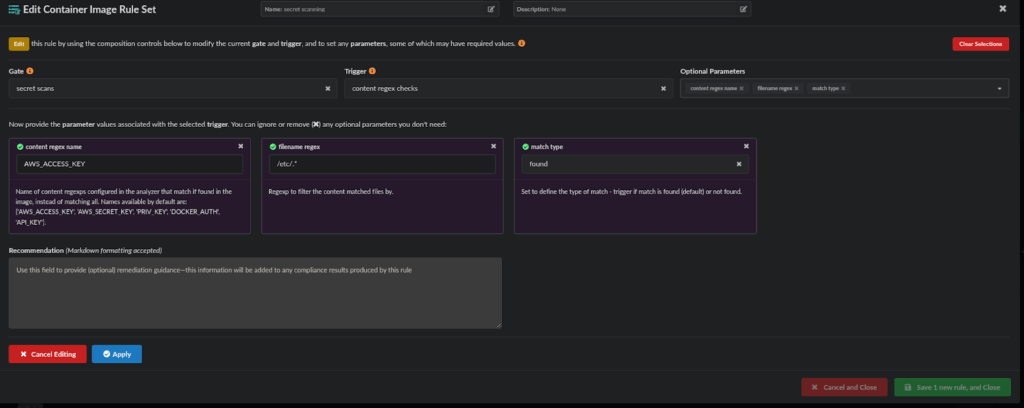Viewport: 1024px width, 408px height.
Task: Click the edit icon beside rule set Name
Action: (x=491, y=9)
